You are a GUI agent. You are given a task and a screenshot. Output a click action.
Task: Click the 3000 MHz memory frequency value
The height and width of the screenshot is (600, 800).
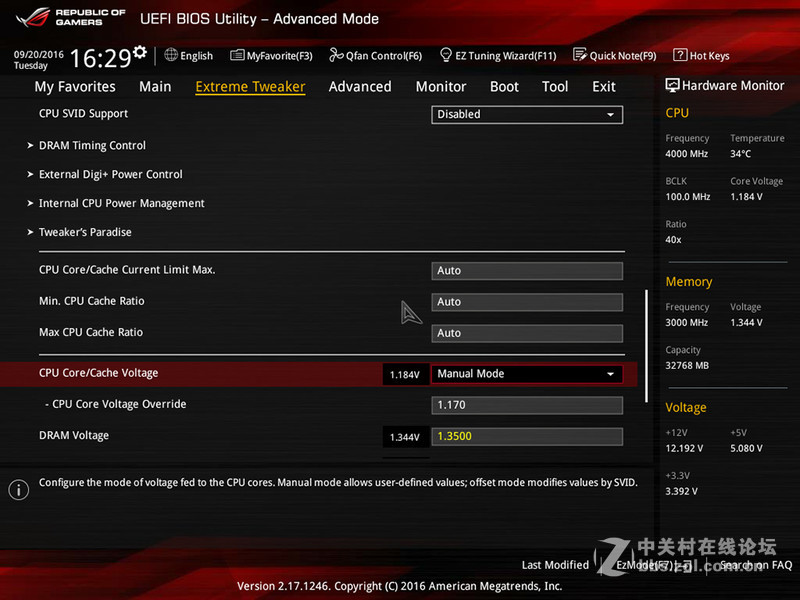(686, 322)
